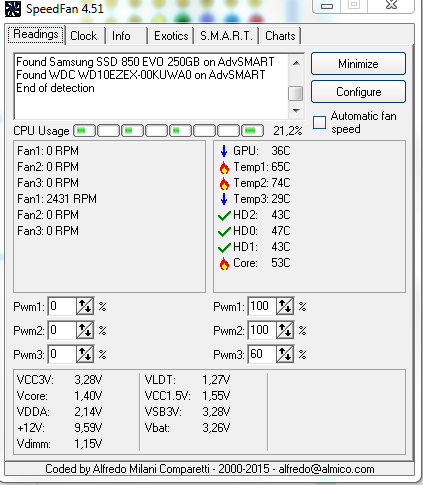Click right Pwm1 value field showing 100
Screen dimensions: 423x485
262,306
